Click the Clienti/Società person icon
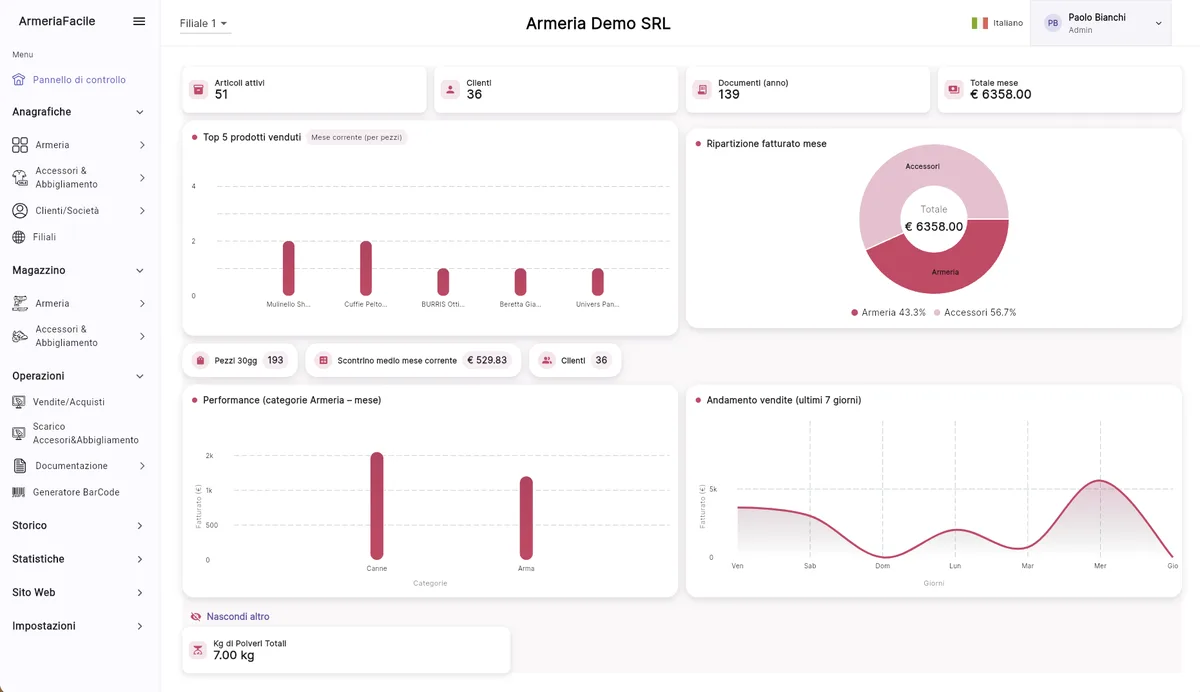 click(x=20, y=211)
